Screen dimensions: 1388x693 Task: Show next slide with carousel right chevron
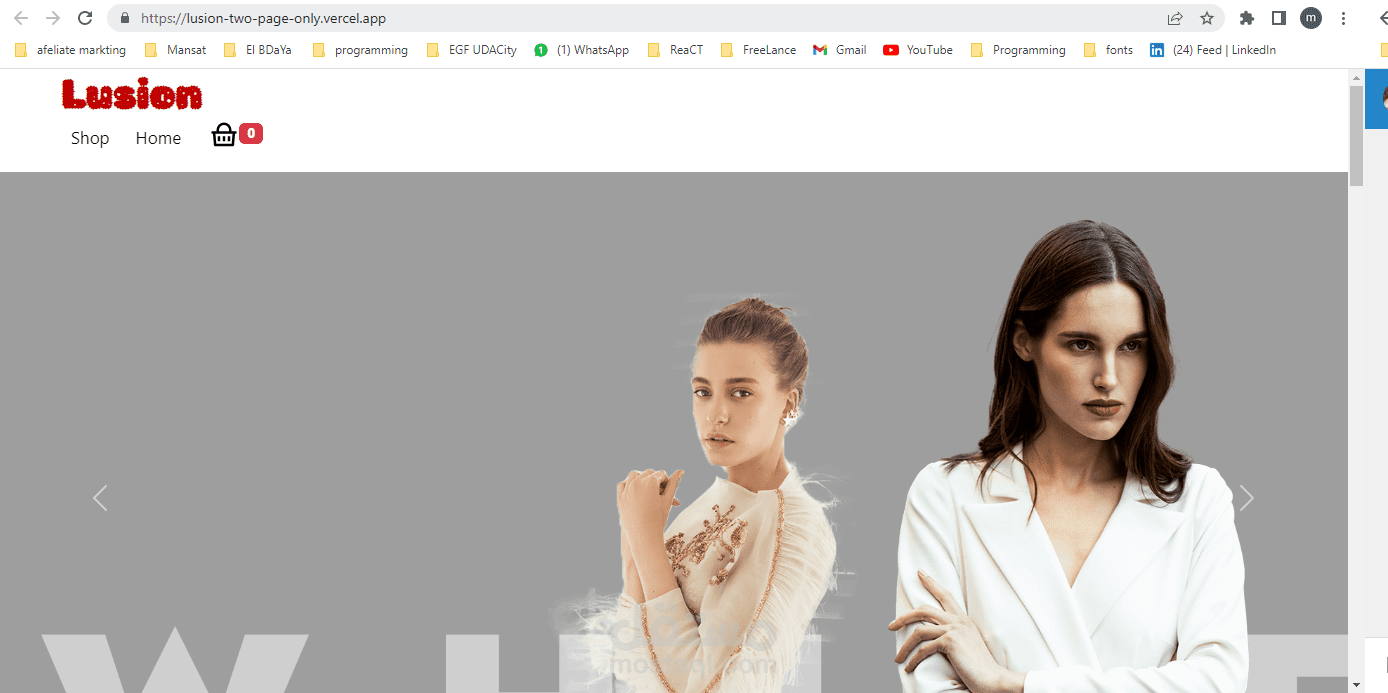coord(1246,498)
